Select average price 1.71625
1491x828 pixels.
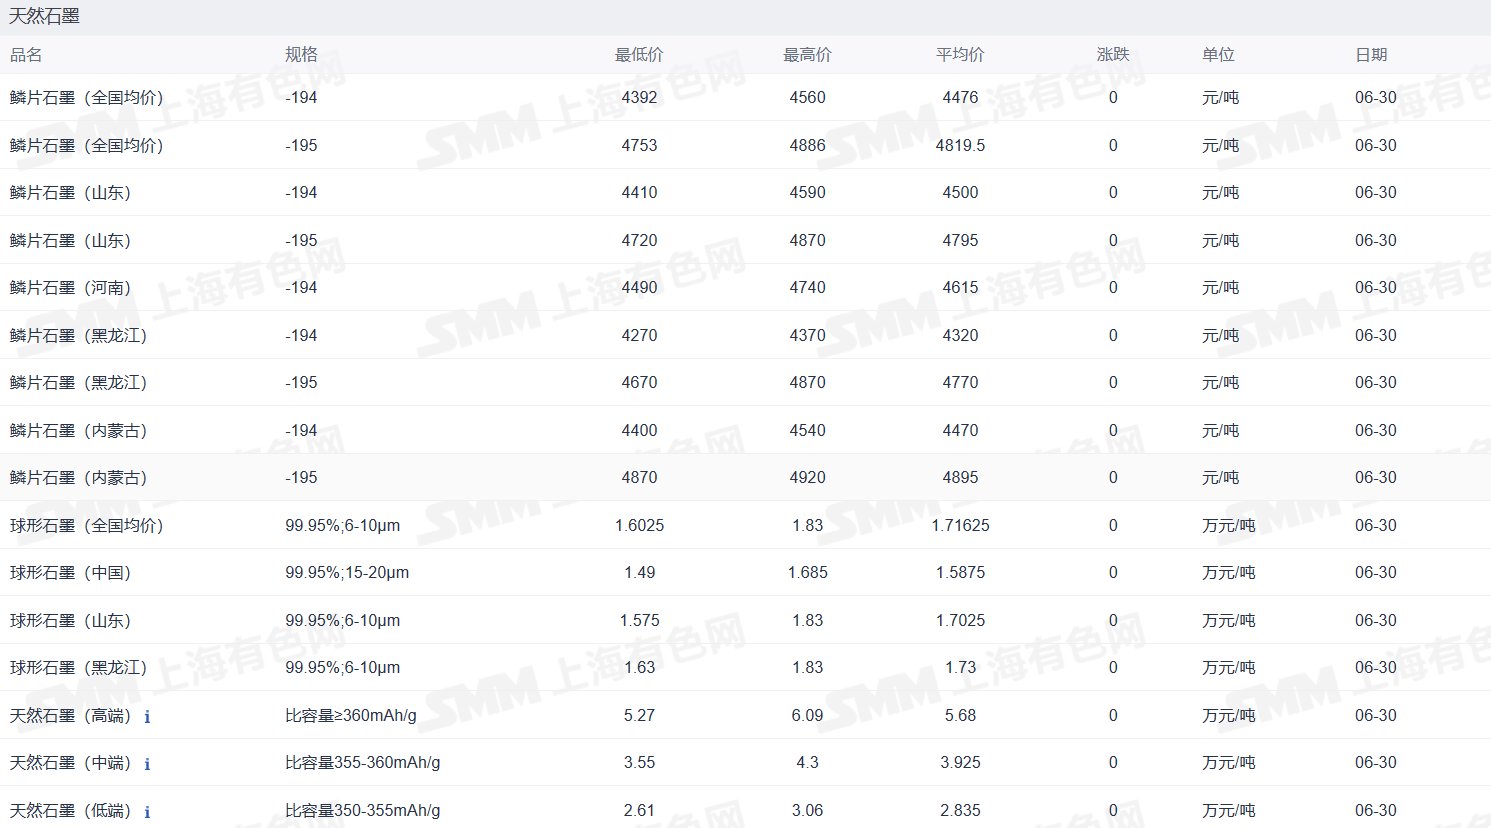[960, 525]
